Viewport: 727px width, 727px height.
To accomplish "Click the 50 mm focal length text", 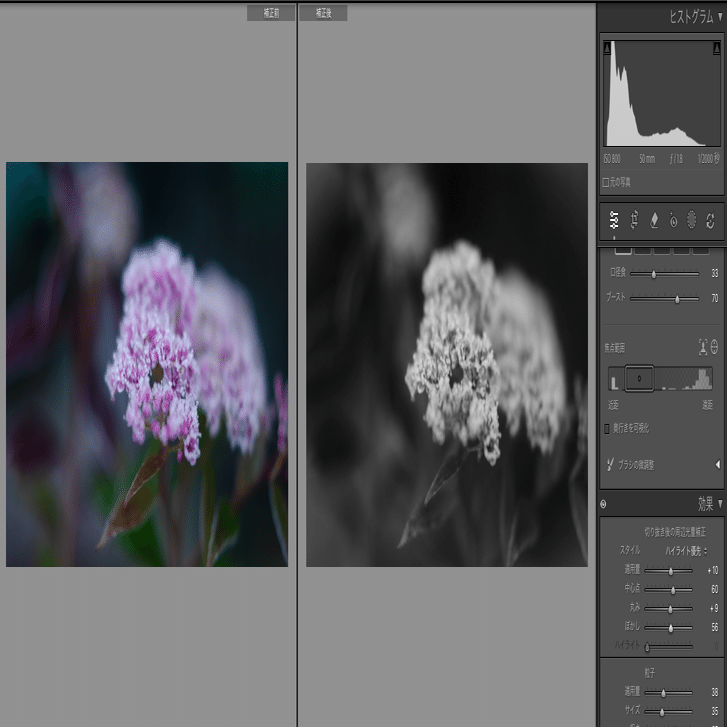I will click(647, 159).
